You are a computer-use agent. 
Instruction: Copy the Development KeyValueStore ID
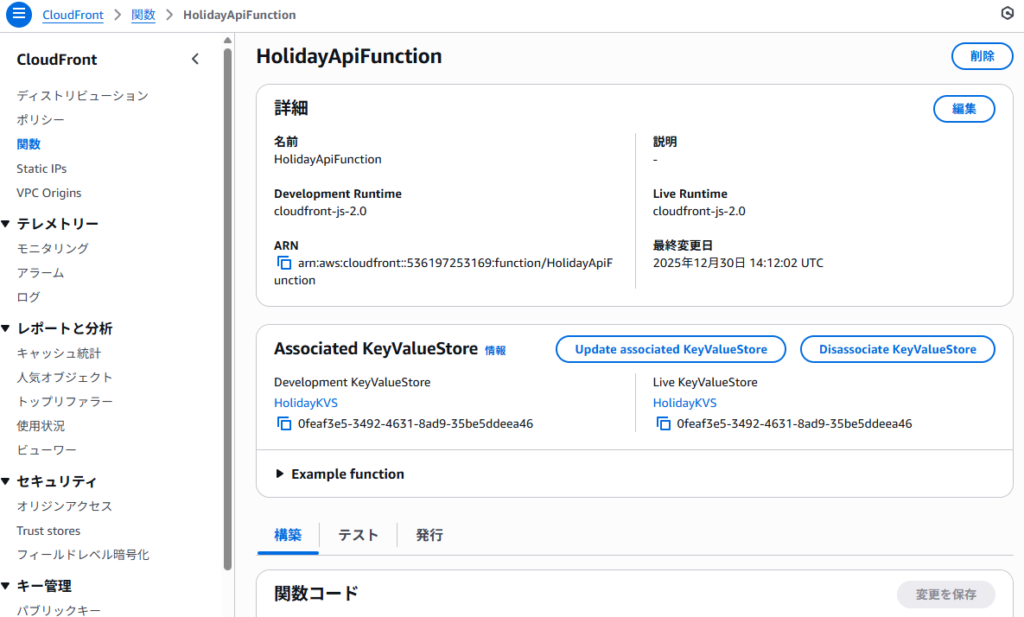[x=284, y=423]
